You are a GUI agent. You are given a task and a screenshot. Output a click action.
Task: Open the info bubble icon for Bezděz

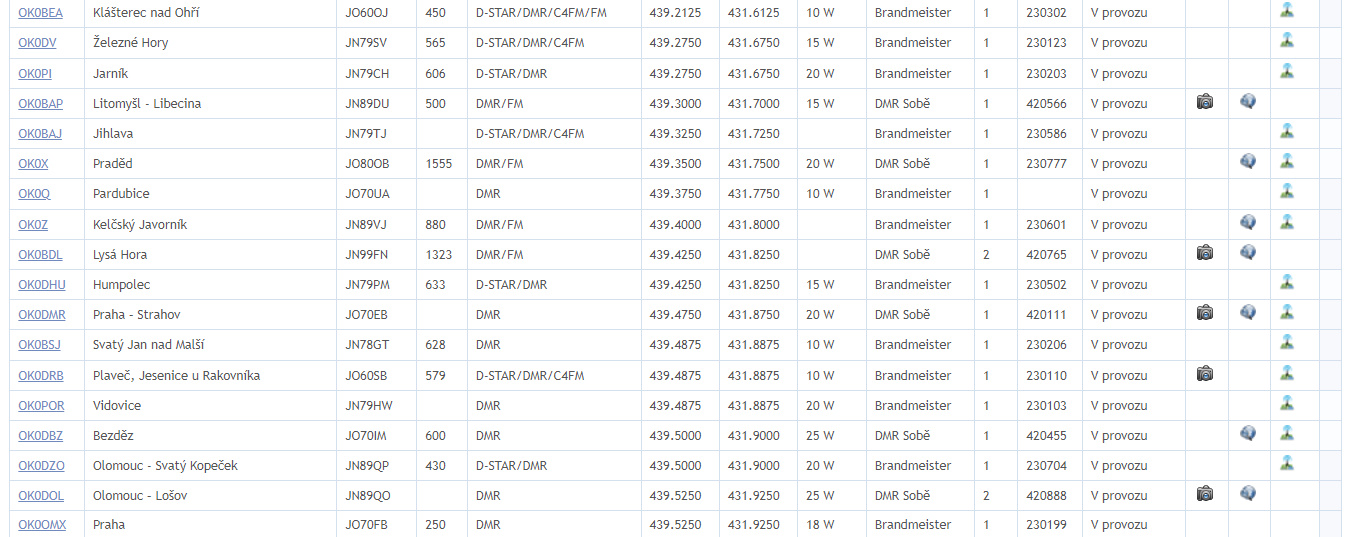(x=1248, y=434)
